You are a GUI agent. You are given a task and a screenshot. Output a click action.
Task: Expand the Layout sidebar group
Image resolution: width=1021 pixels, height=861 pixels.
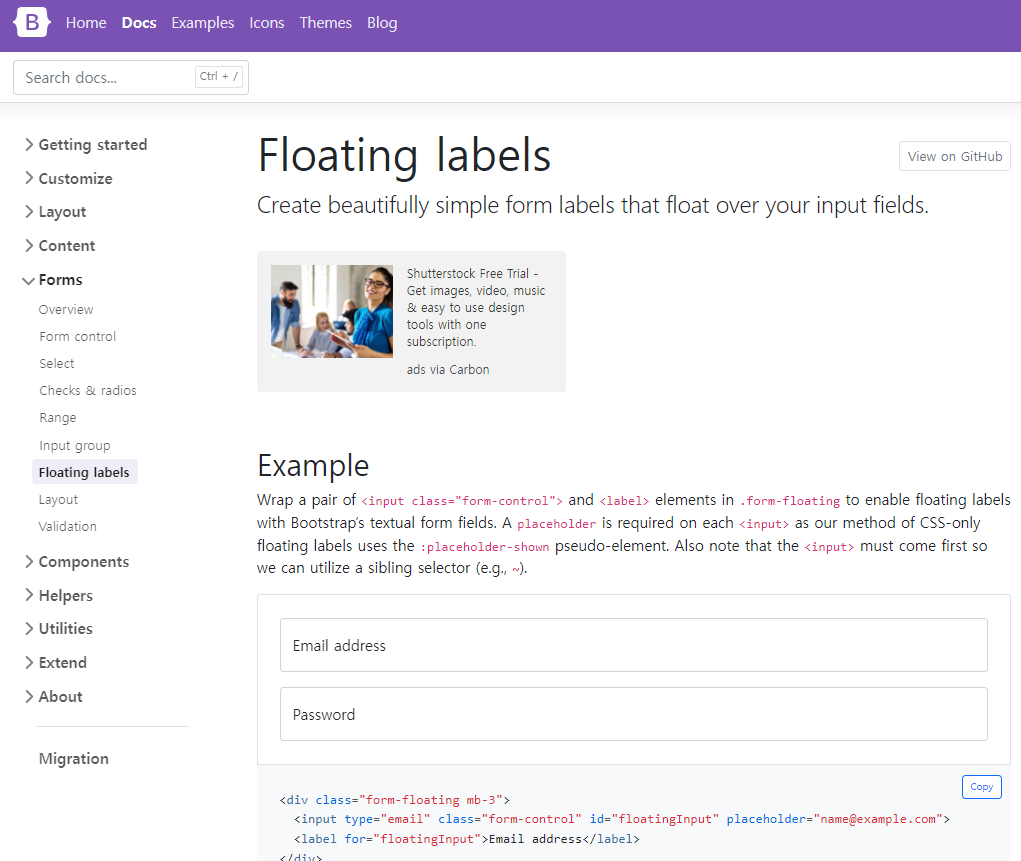(55, 212)
